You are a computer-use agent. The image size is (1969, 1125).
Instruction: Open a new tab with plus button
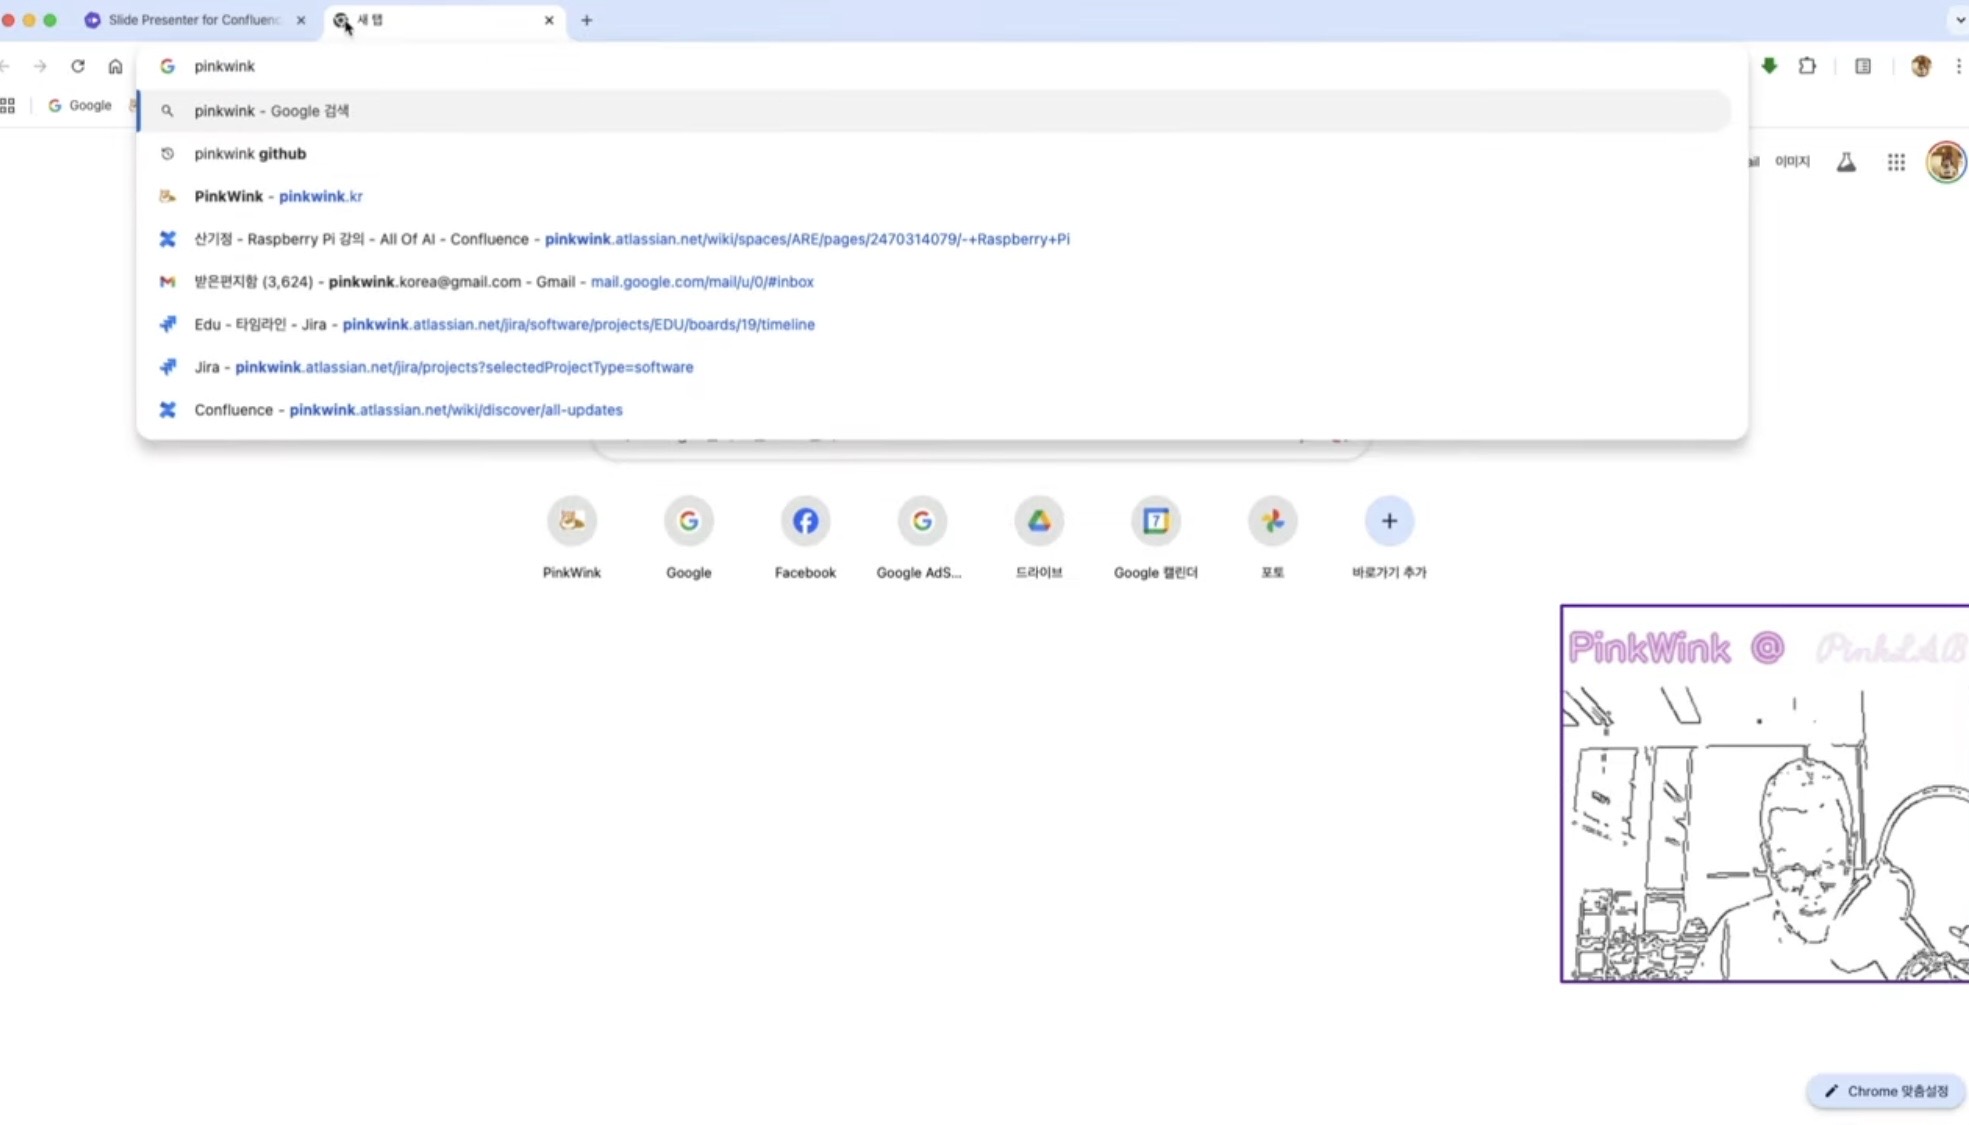click(587, 20)
